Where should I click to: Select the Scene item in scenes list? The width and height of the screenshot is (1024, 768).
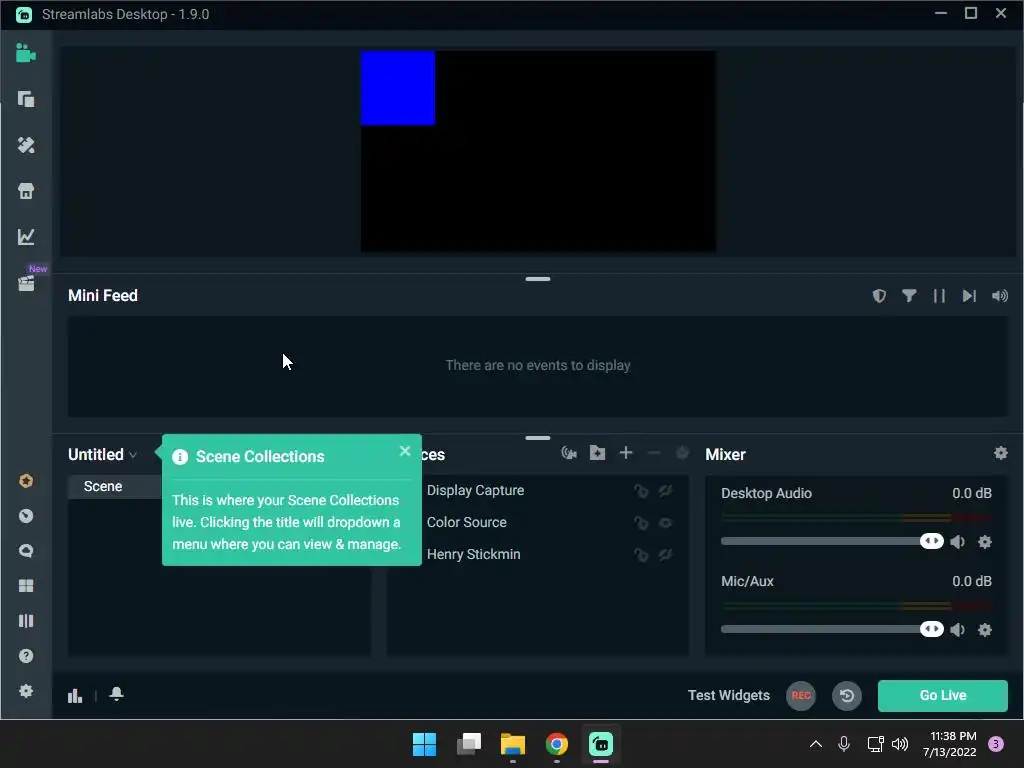(116, 487)
